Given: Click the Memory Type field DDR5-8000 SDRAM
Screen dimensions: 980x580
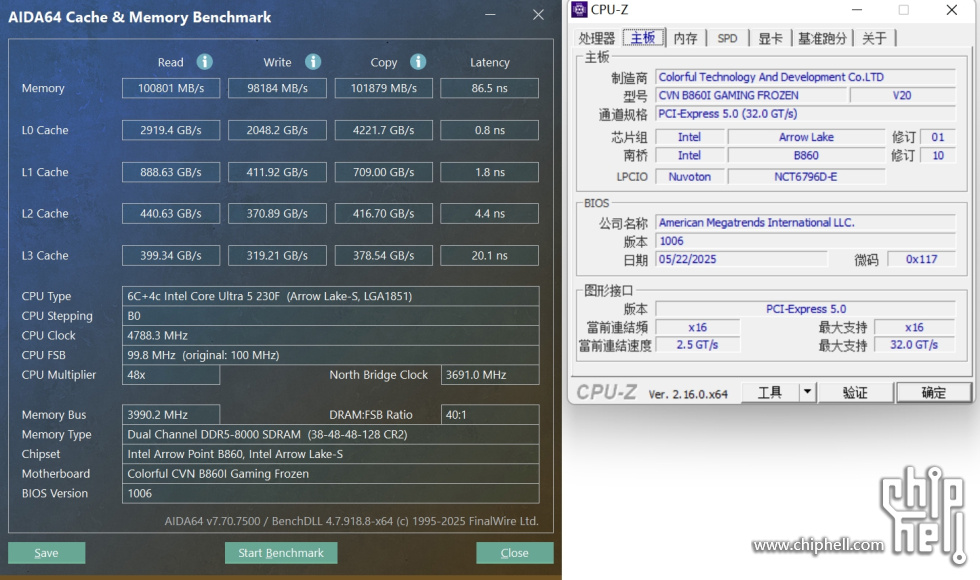Looking at the screenshot, I should click(x=331, y=434).
